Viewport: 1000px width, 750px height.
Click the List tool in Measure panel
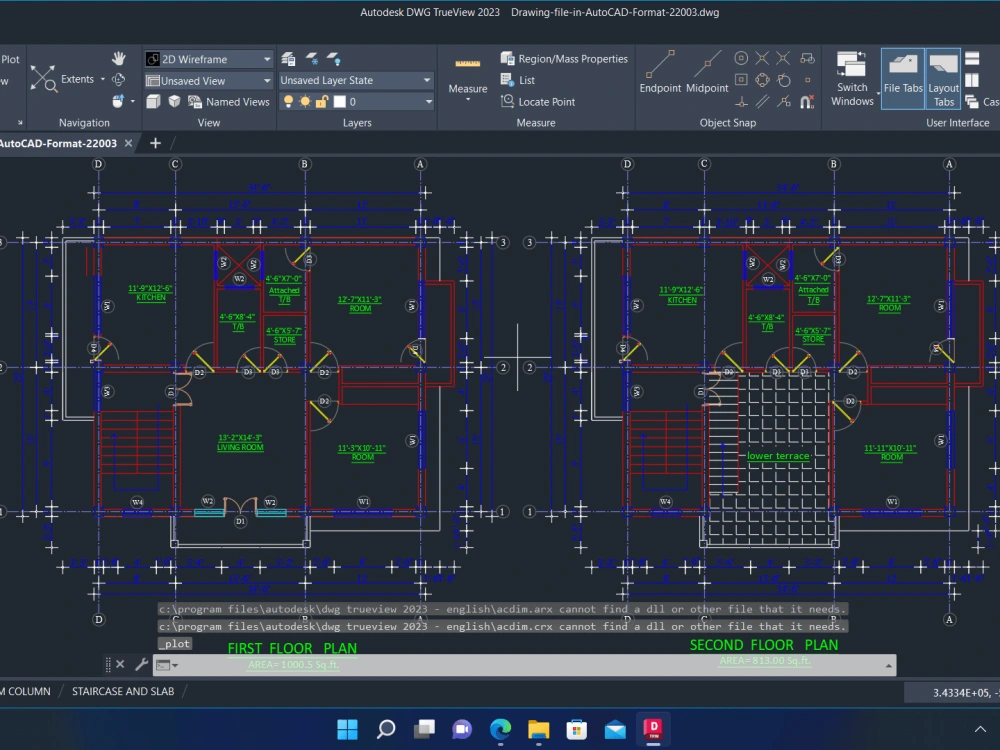524,80
